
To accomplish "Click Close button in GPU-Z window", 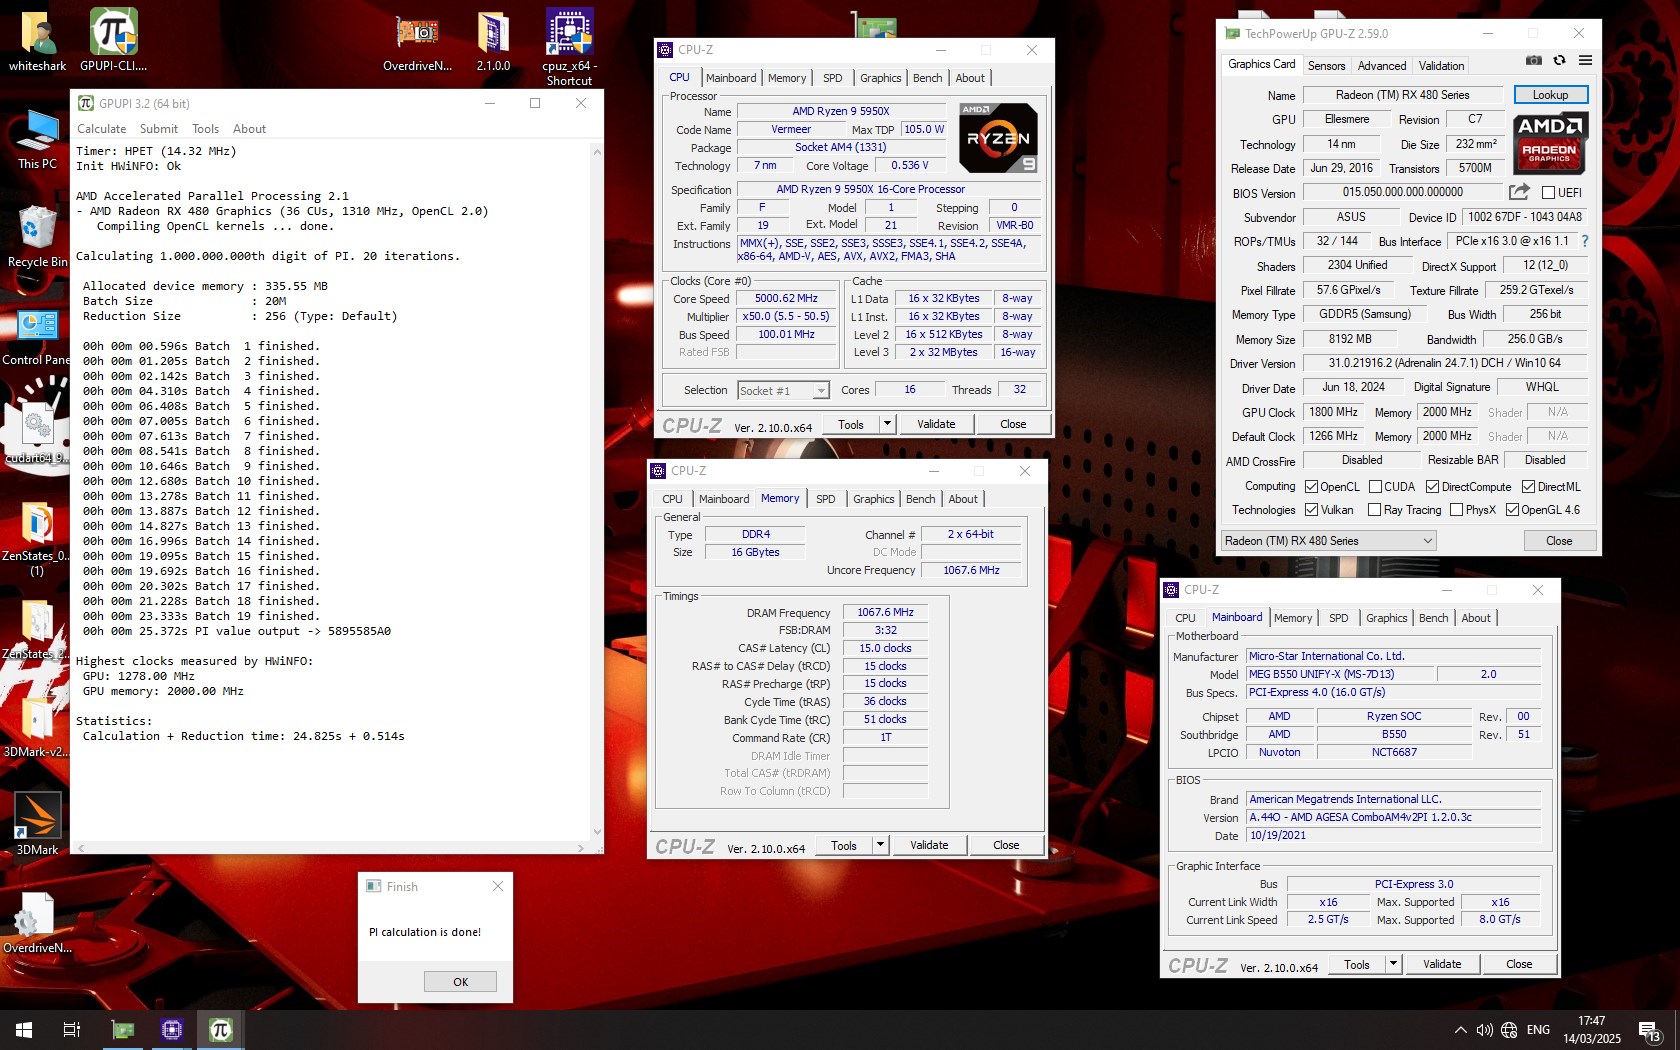I will click(1559, 541).
